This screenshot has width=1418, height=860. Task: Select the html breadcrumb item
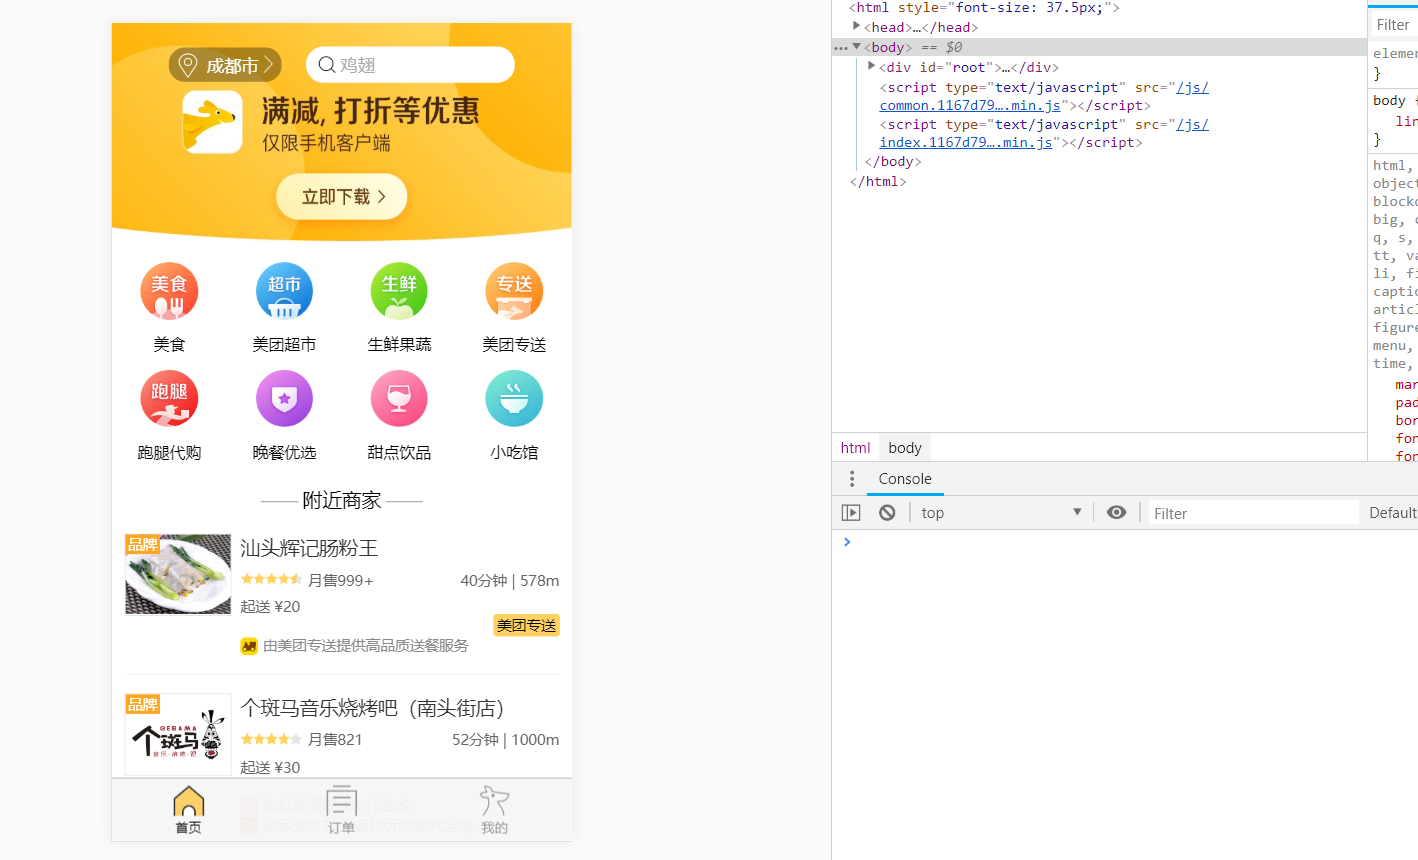(x=855, y=448)
